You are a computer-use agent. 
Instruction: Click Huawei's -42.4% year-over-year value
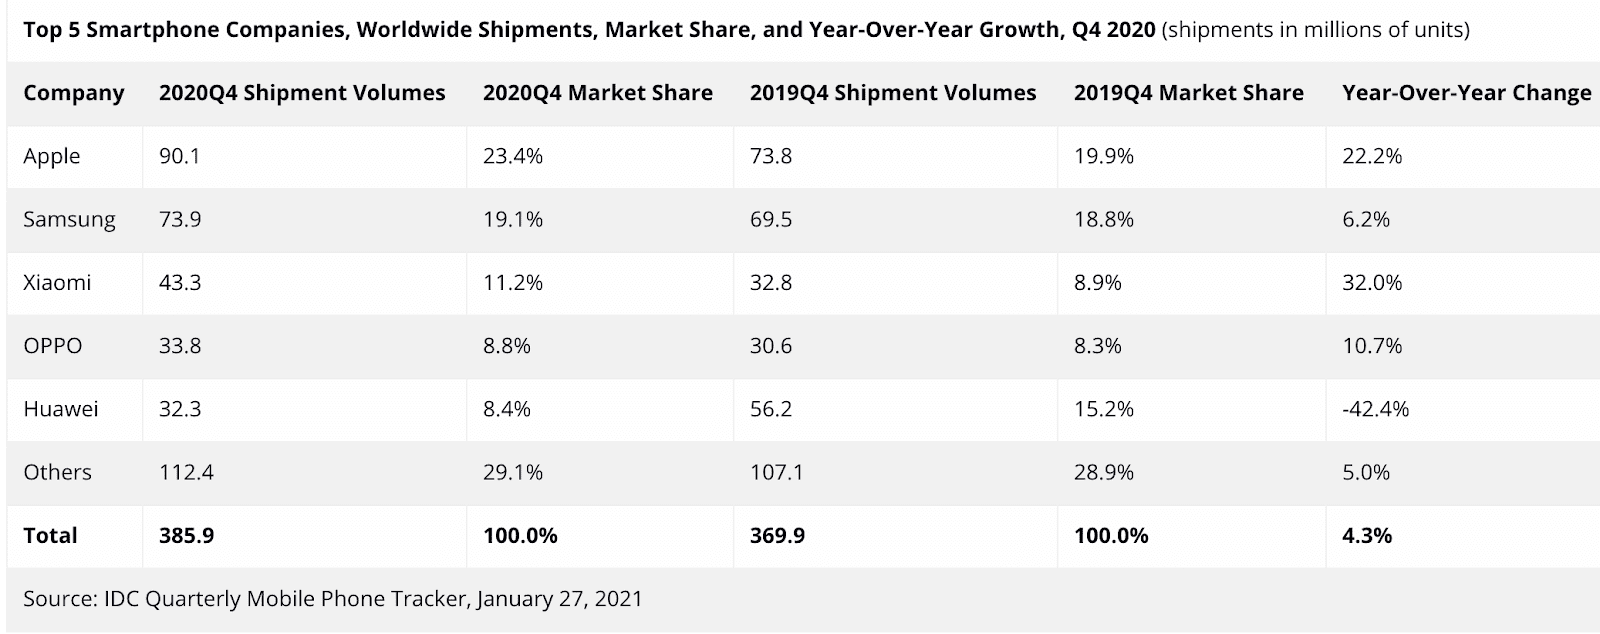[x=1376, y=409]
